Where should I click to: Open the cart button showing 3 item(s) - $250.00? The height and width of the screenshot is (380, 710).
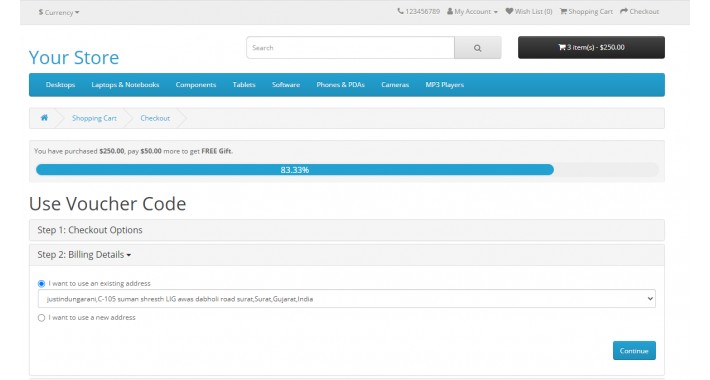[x=591, y=48]
